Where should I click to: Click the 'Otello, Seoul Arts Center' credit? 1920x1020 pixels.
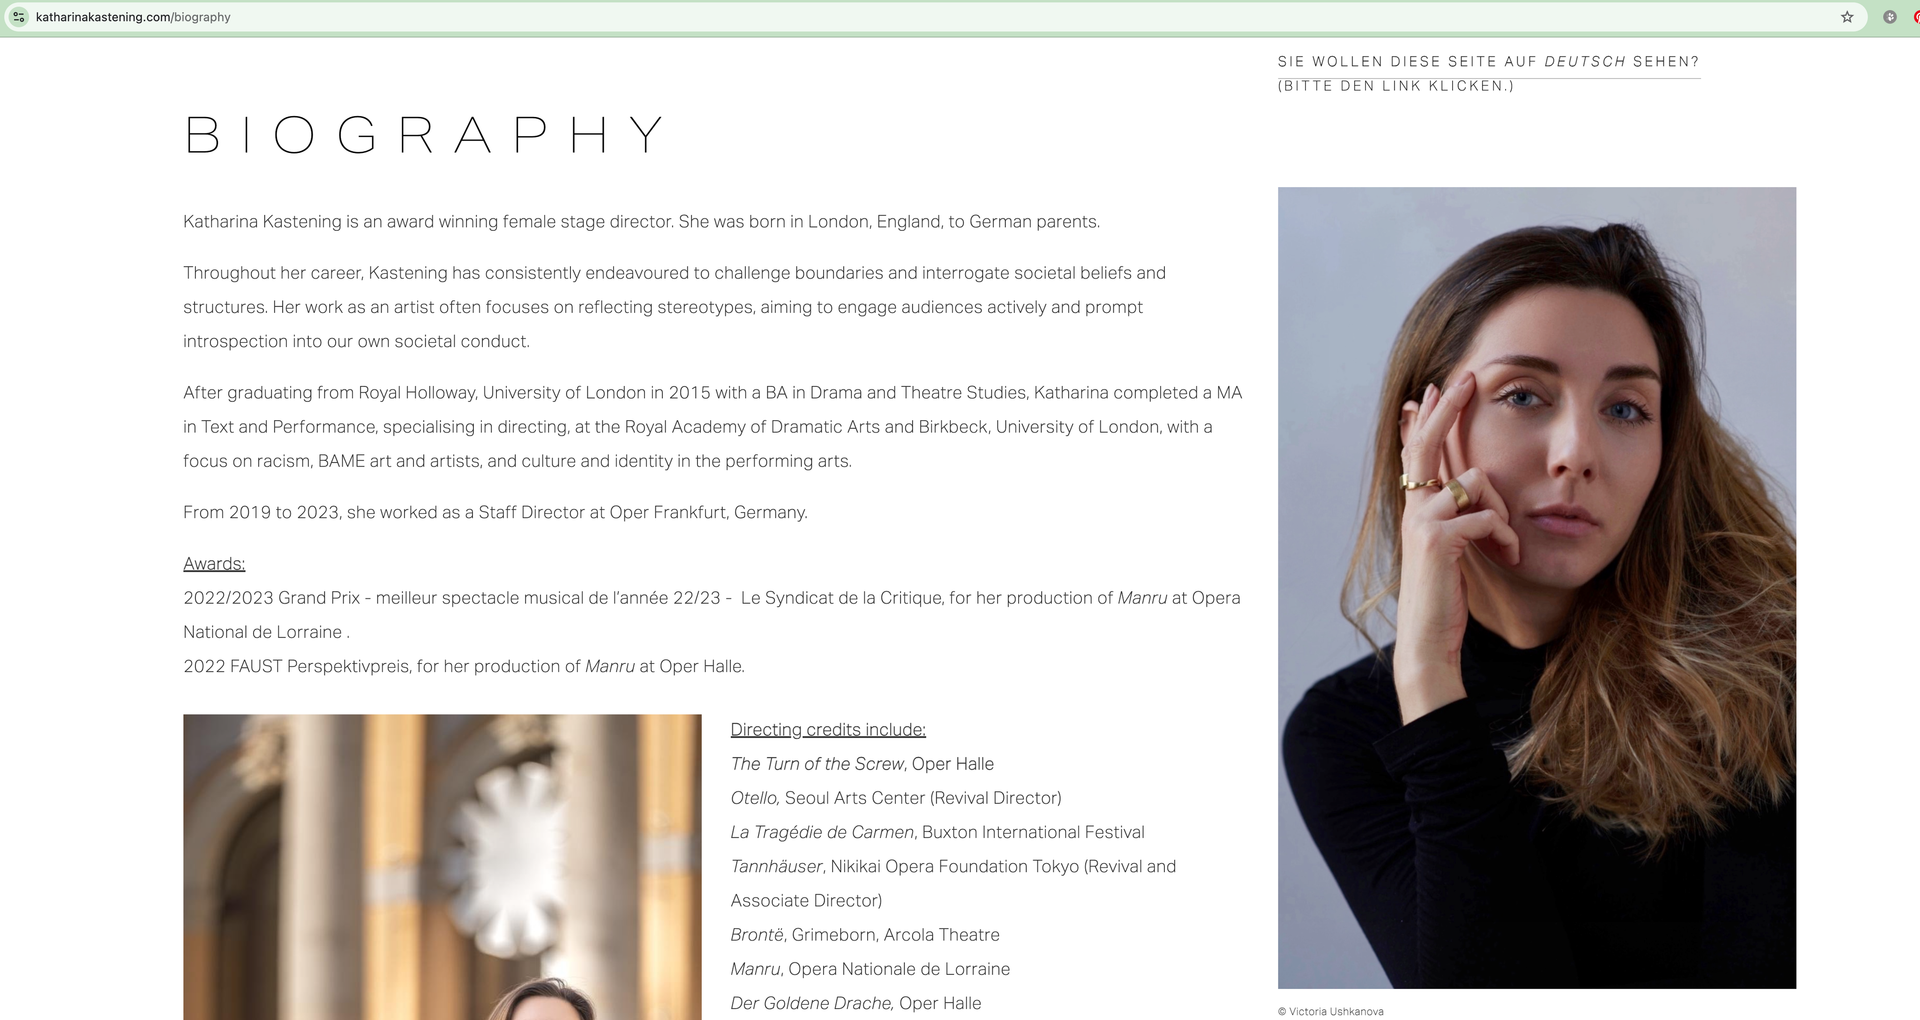click(896, 798)
